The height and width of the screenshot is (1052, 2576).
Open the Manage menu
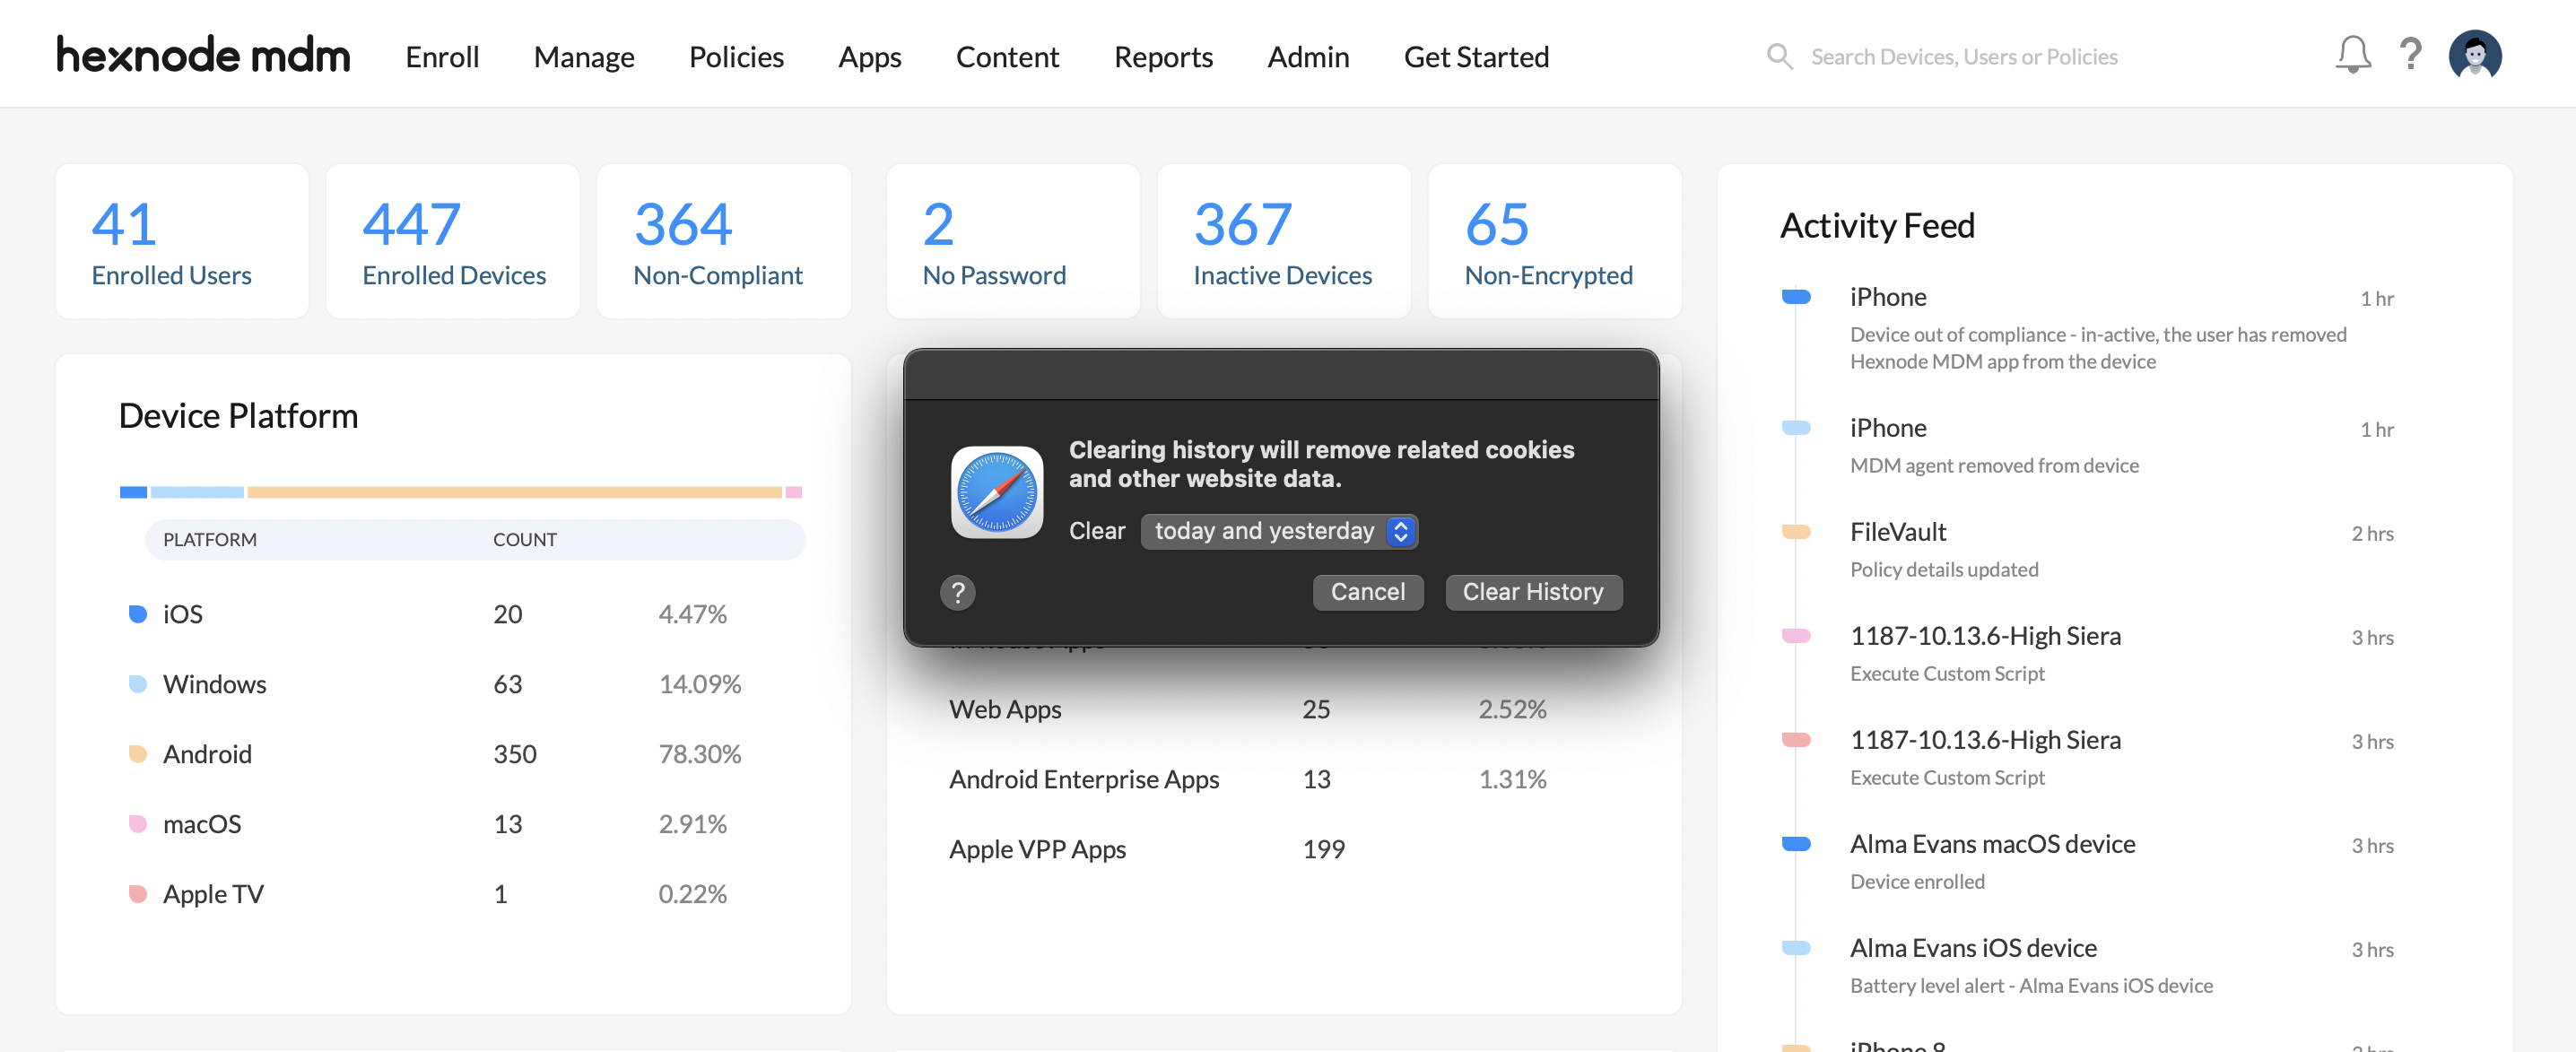pyautogui.click(x=584, y=57)
